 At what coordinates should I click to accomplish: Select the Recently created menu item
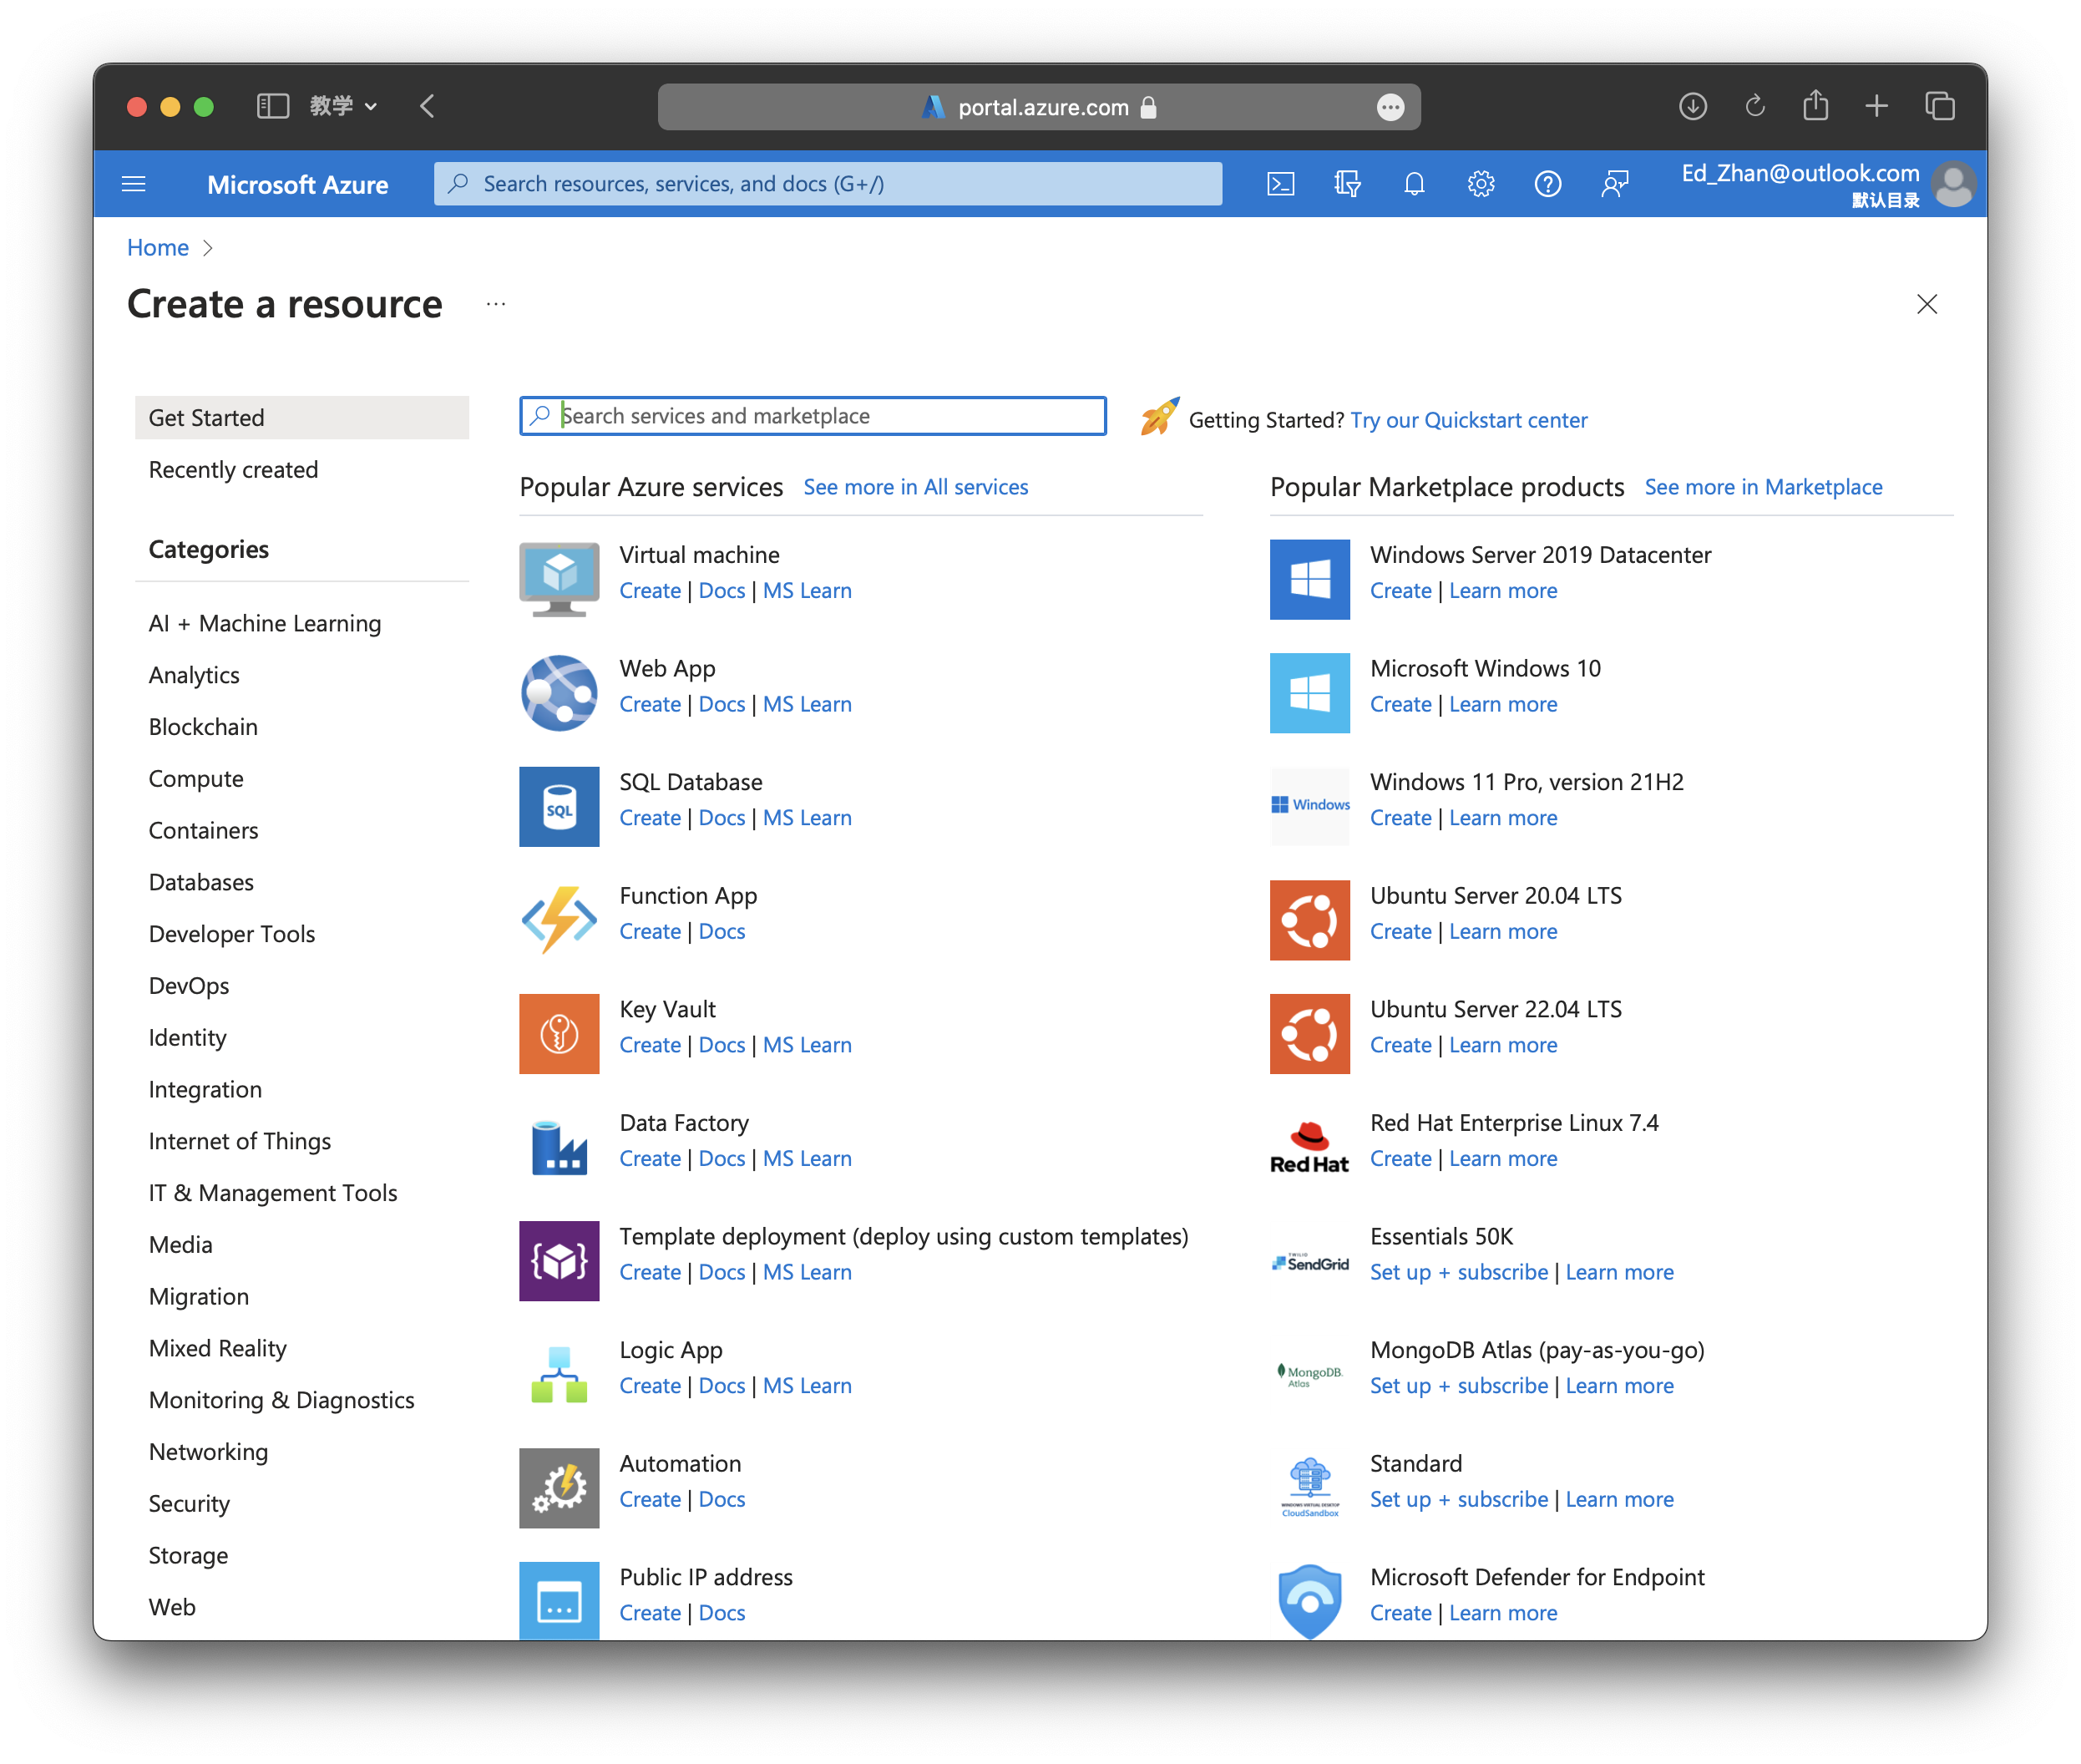pyautogui.click(x=233, y=470)
